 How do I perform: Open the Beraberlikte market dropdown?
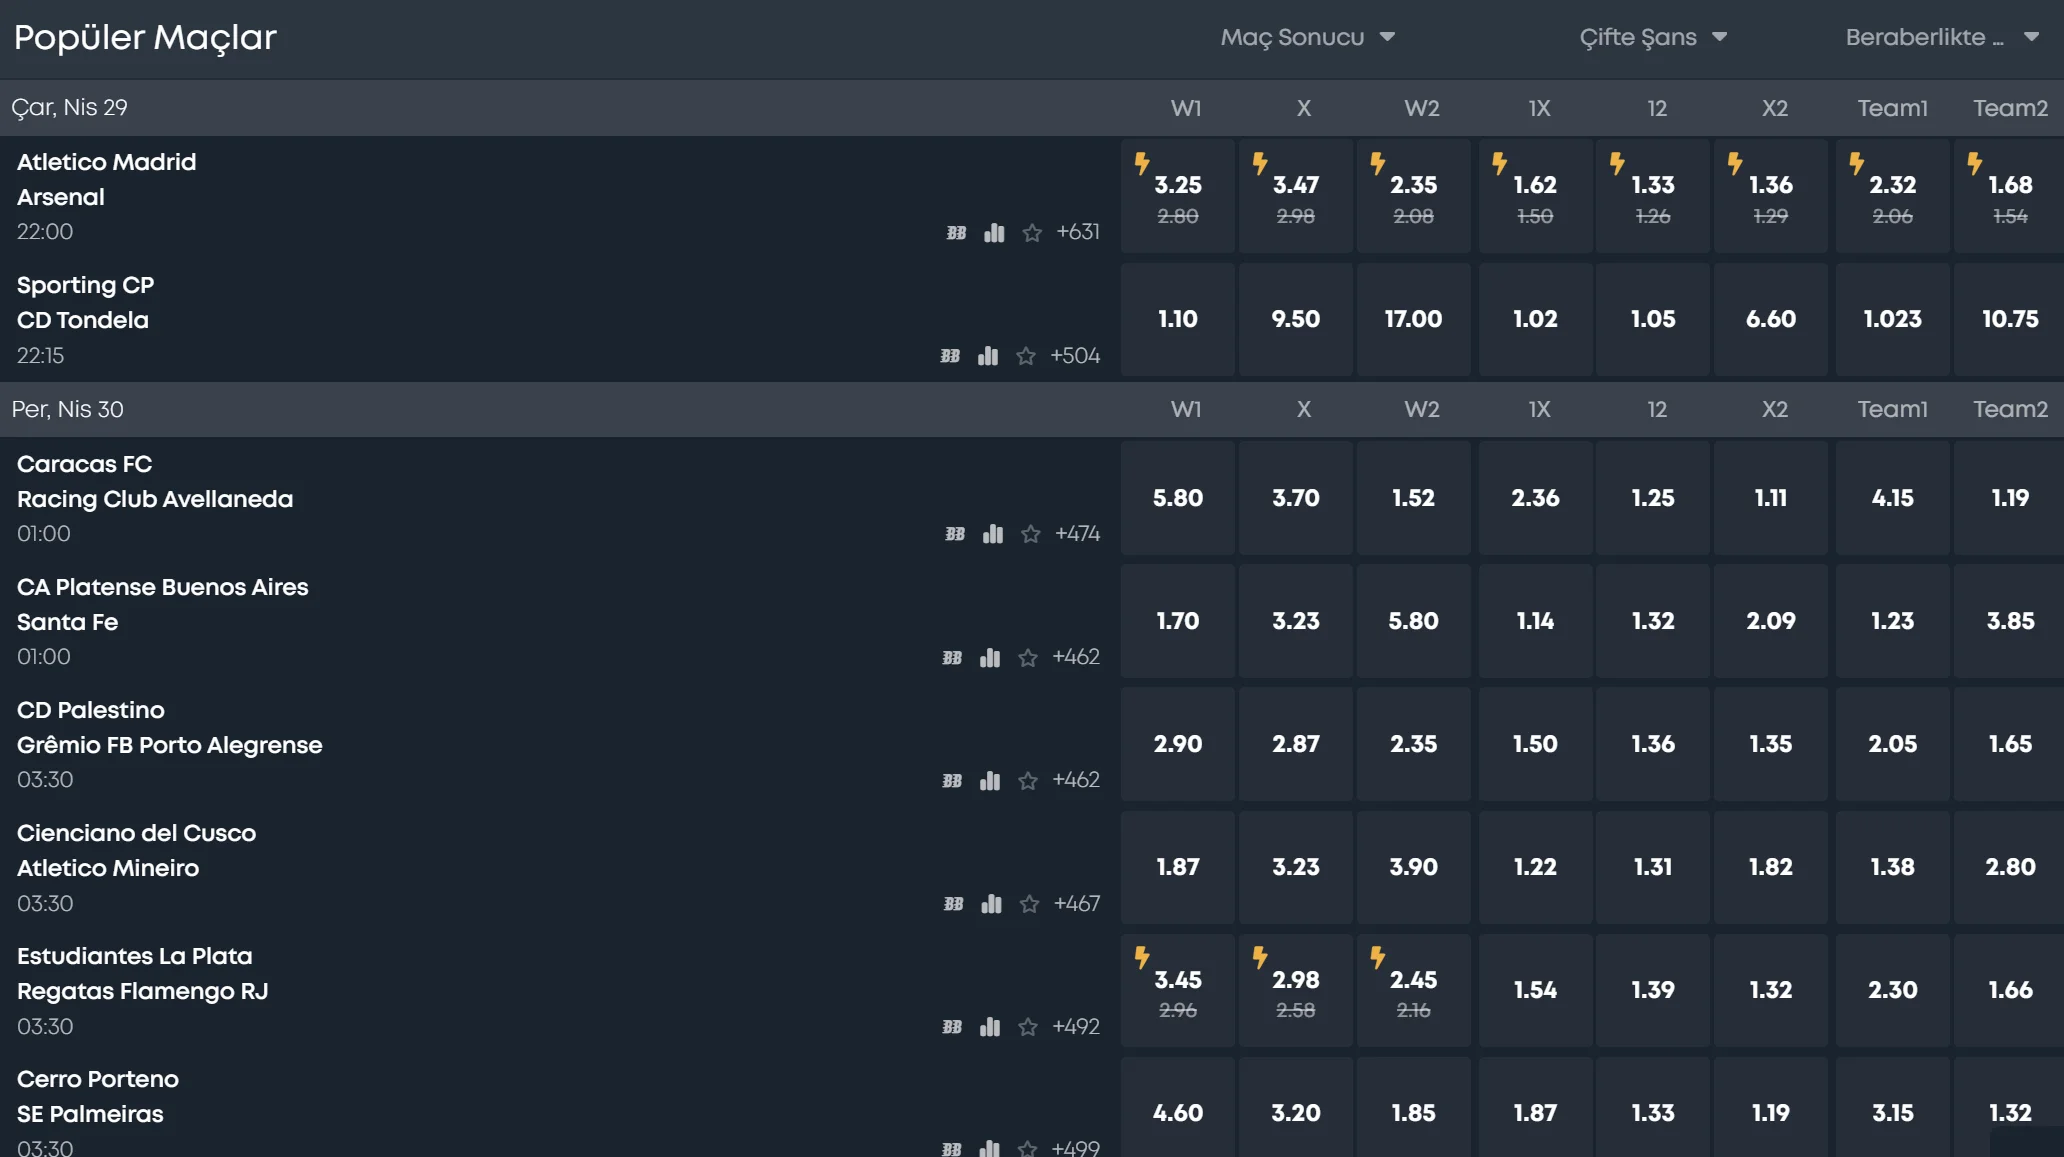[x=1942, y=37]
